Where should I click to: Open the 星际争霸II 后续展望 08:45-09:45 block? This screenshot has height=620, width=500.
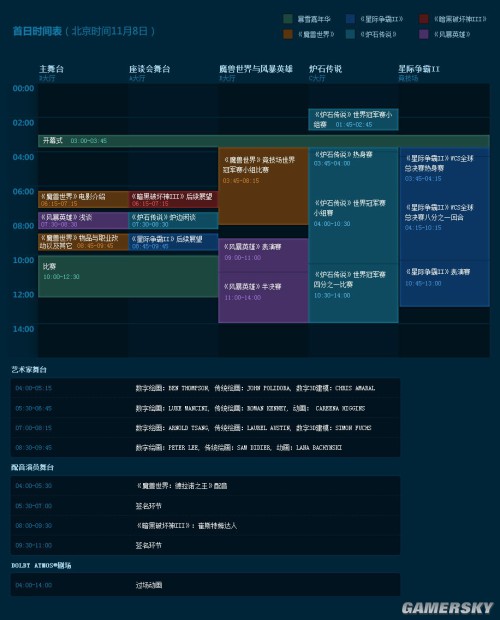click(173, 242)
